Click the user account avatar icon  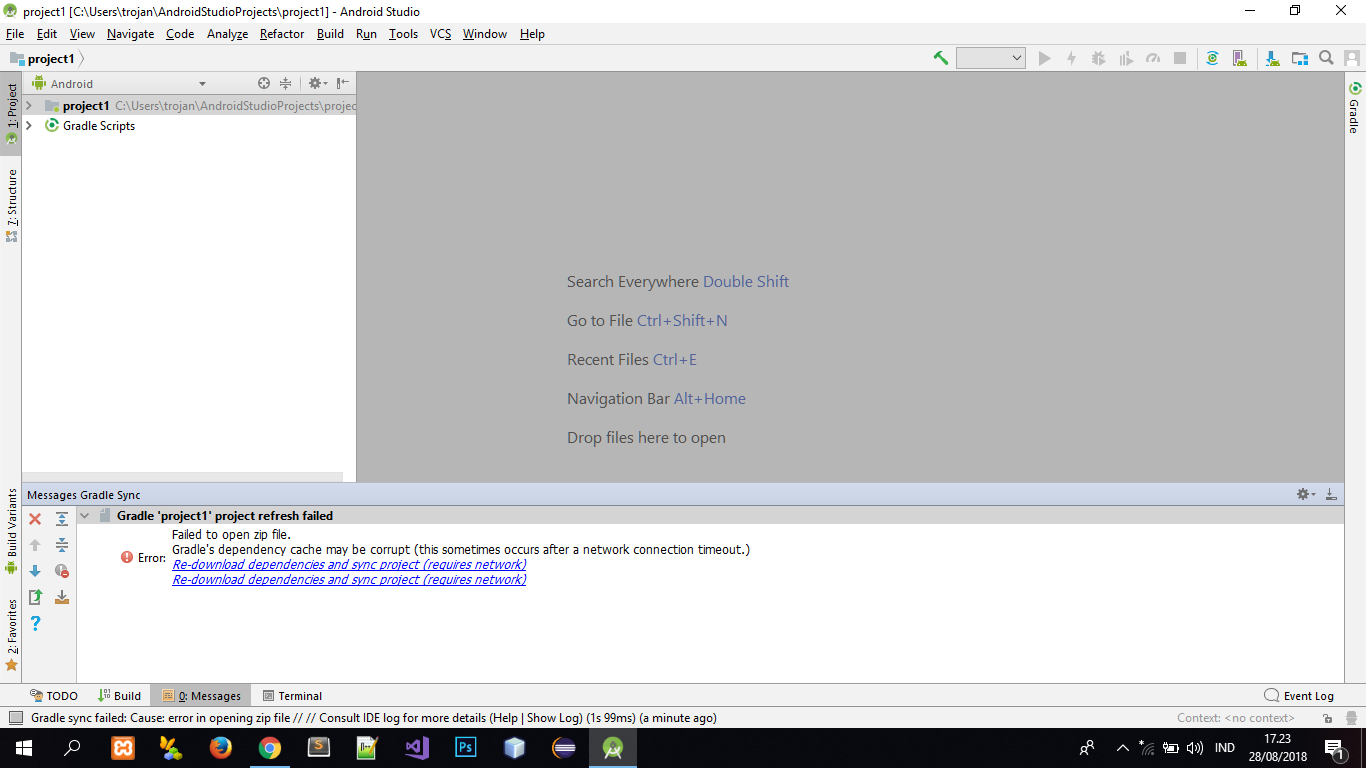[1352, 58]
